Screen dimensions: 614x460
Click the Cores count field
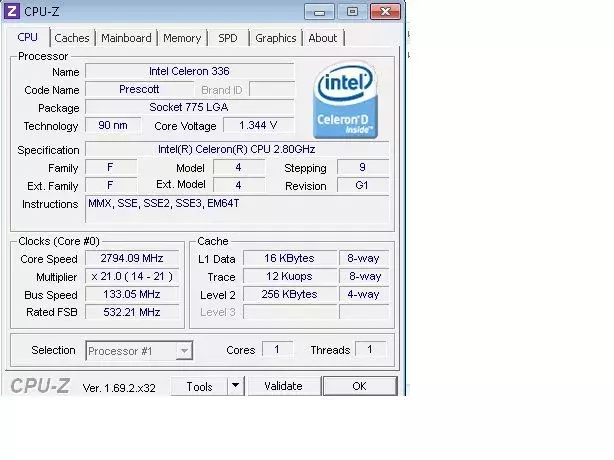click(277, 349)
